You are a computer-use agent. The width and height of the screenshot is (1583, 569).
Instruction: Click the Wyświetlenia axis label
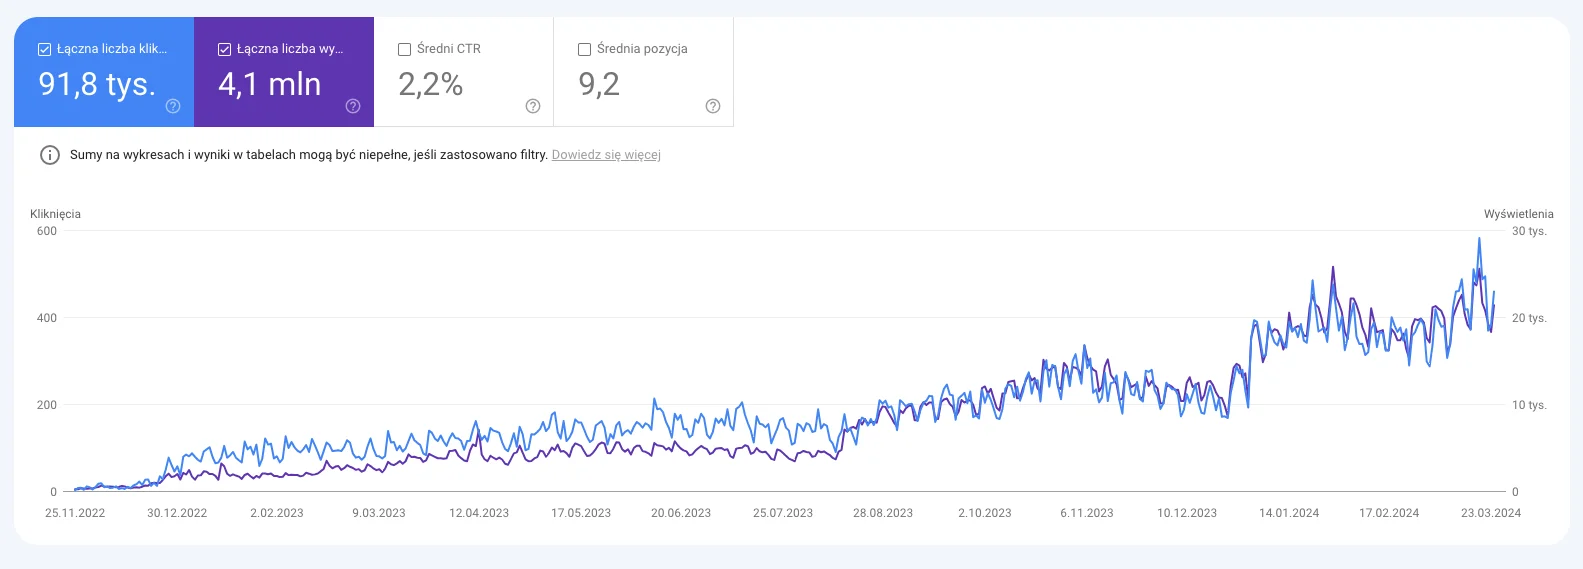click(1518, 214)
